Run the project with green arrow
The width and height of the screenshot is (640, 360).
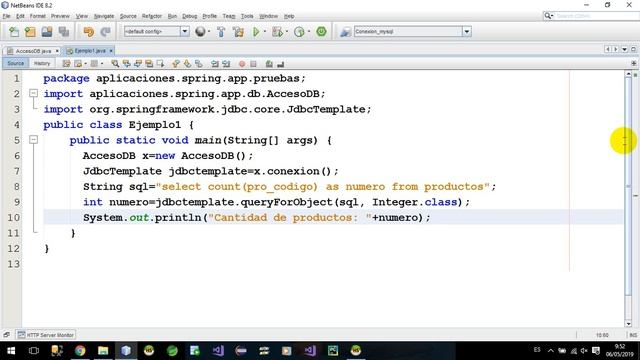tap(256, 31)
